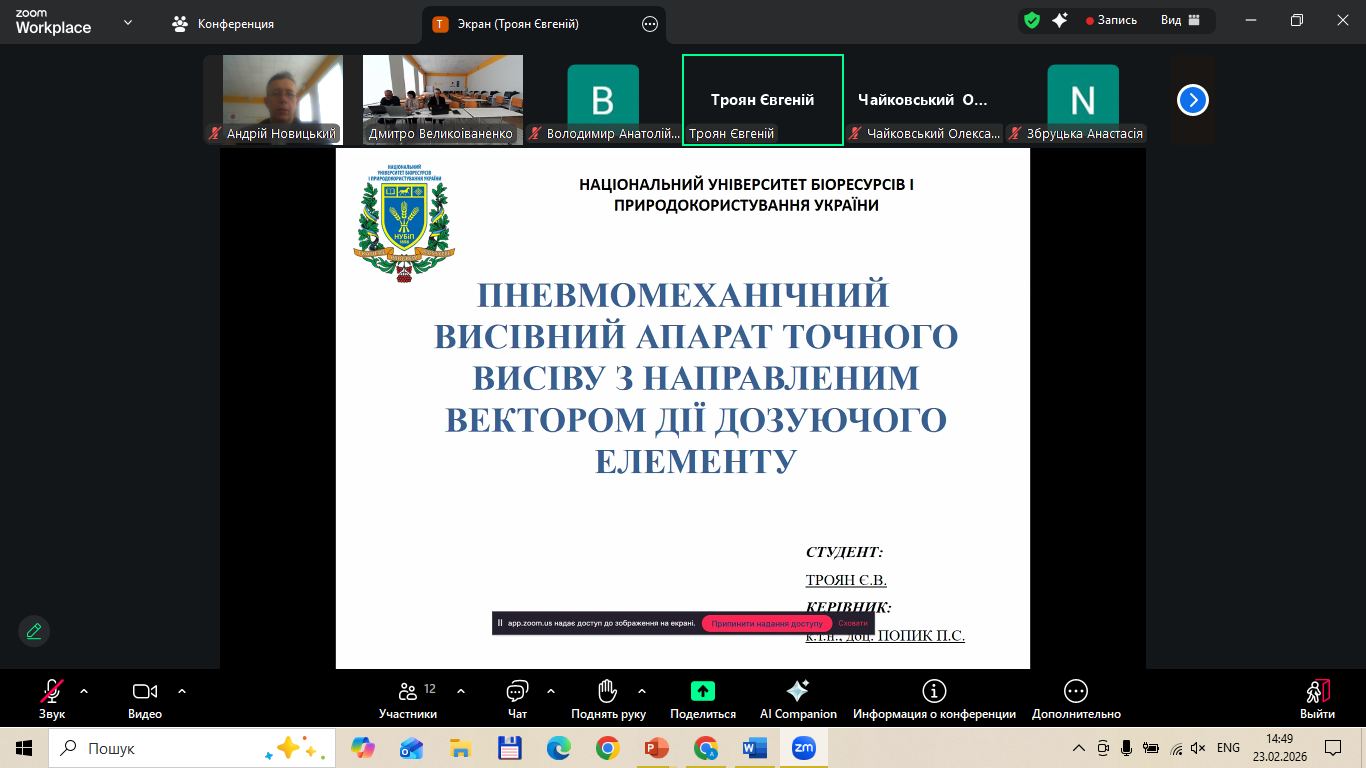Switch to the Конференция tab
The image size is (1366, 768).
(x=224, y=23)
